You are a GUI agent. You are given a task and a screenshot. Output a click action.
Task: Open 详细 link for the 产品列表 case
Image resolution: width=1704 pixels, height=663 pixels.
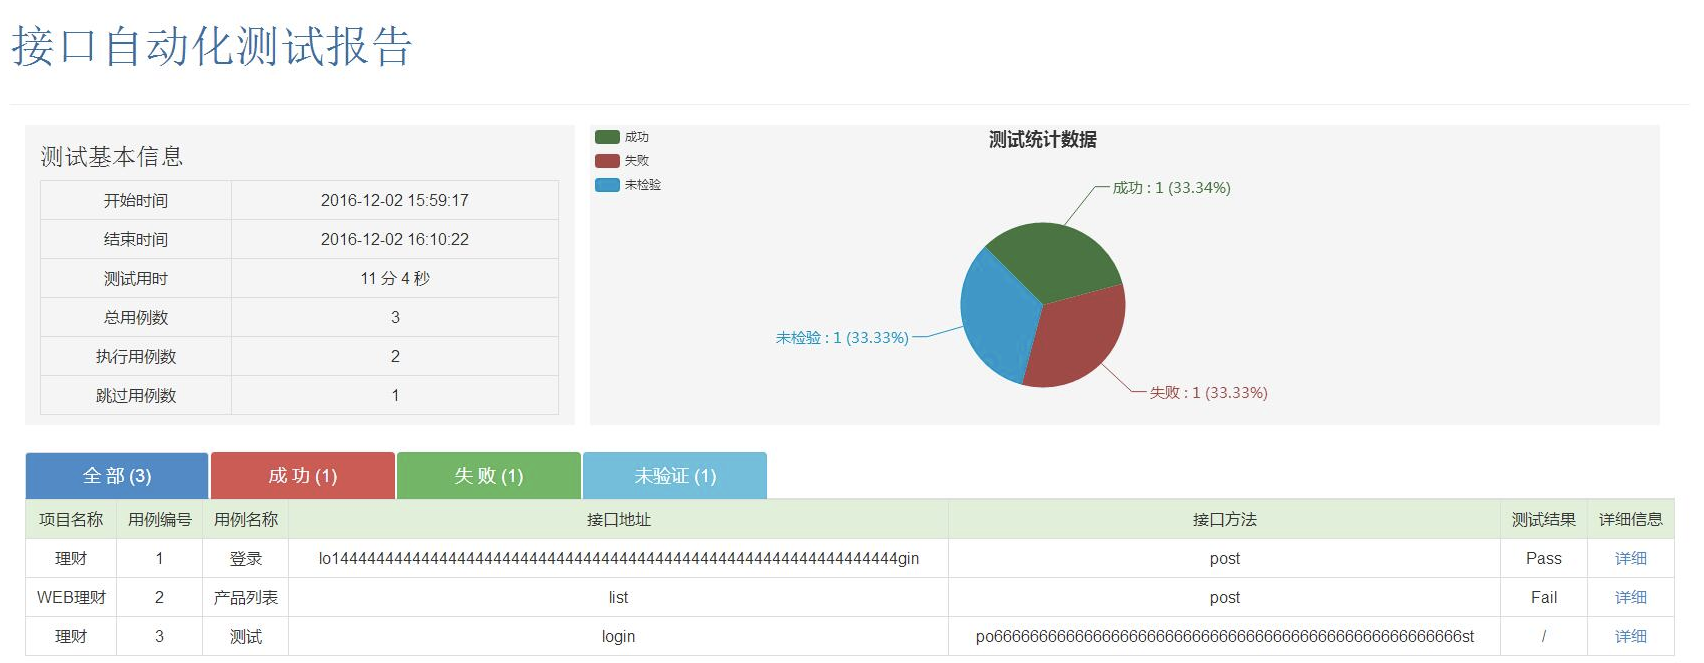[x=1630, y=598]
